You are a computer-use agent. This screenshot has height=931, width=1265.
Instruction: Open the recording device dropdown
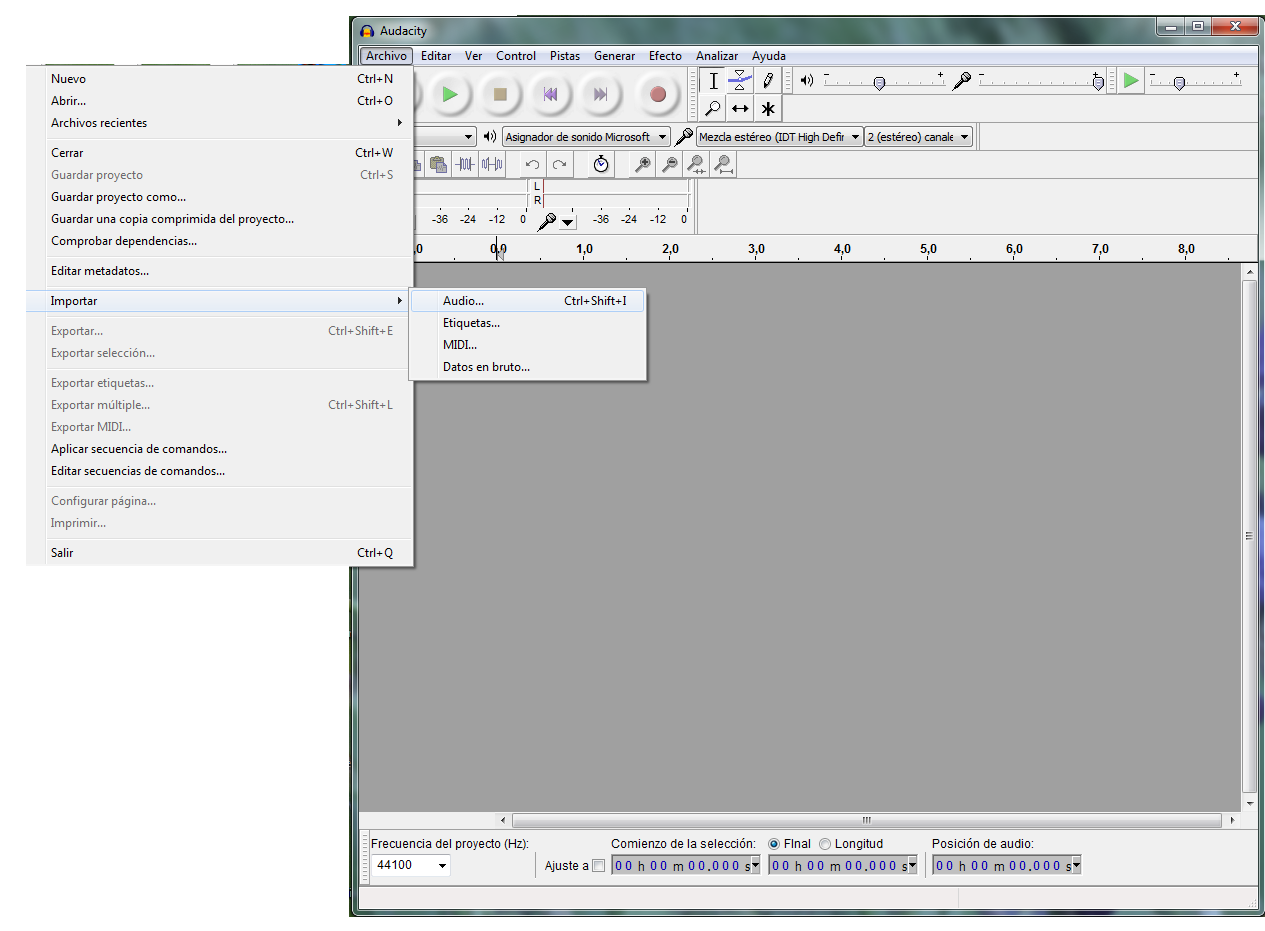point(780,137)
